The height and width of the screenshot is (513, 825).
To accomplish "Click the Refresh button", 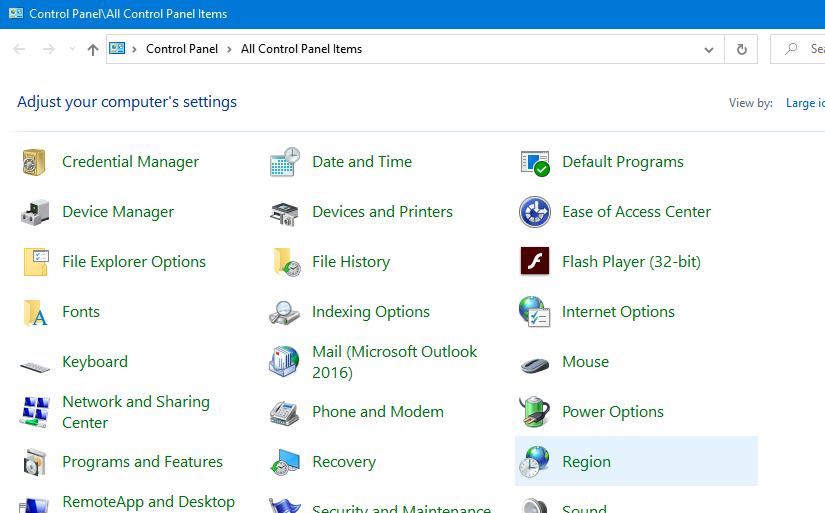I will coord(741,49).
